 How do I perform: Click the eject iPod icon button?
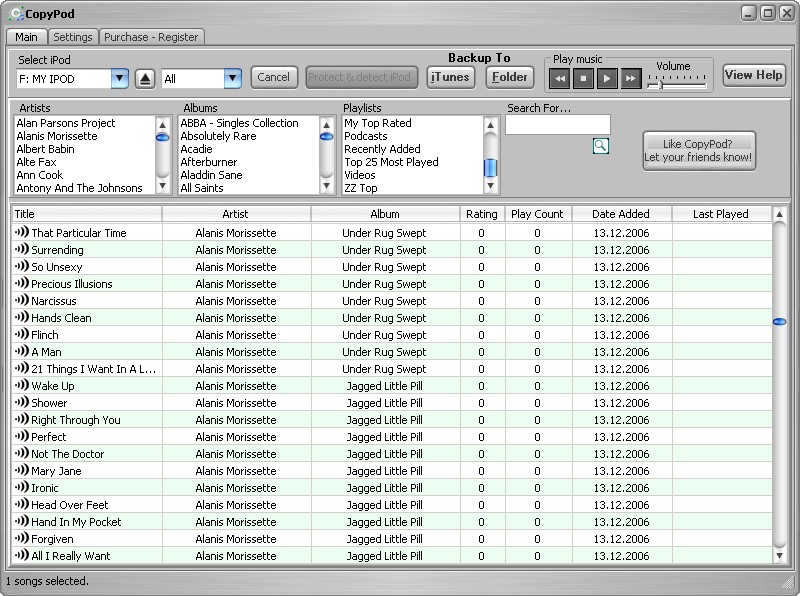pos(145,78)
